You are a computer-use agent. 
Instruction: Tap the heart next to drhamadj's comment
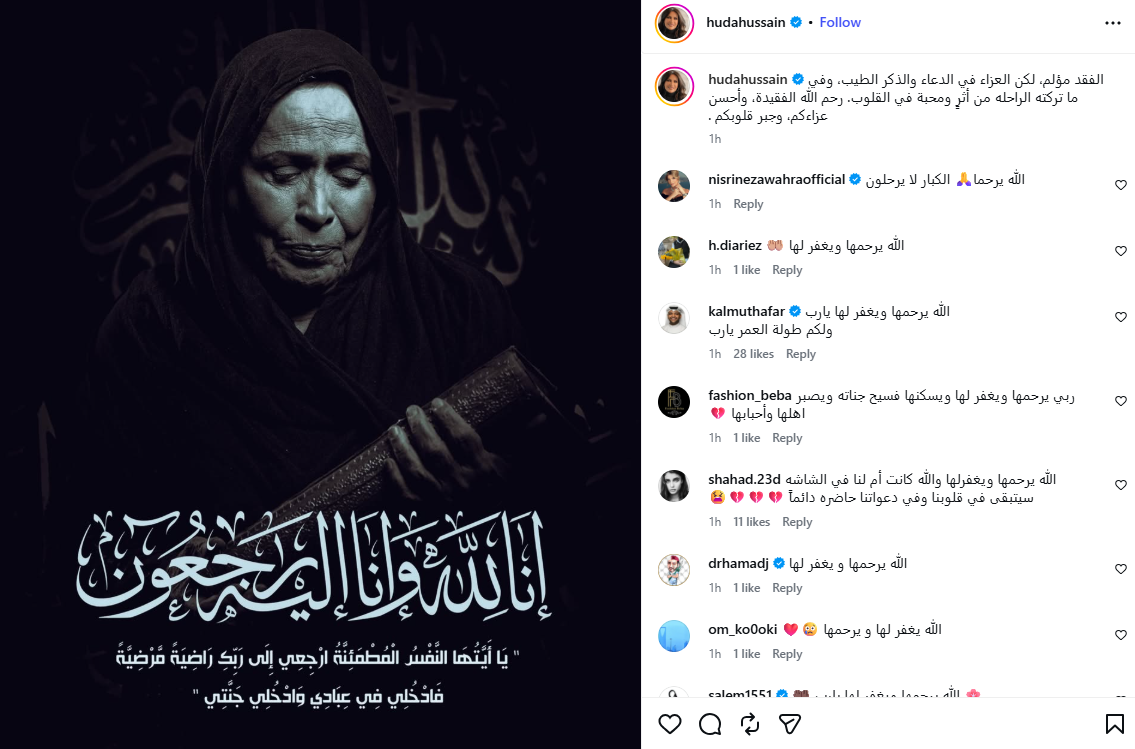pyautogui.click(x=1121, y=569)
